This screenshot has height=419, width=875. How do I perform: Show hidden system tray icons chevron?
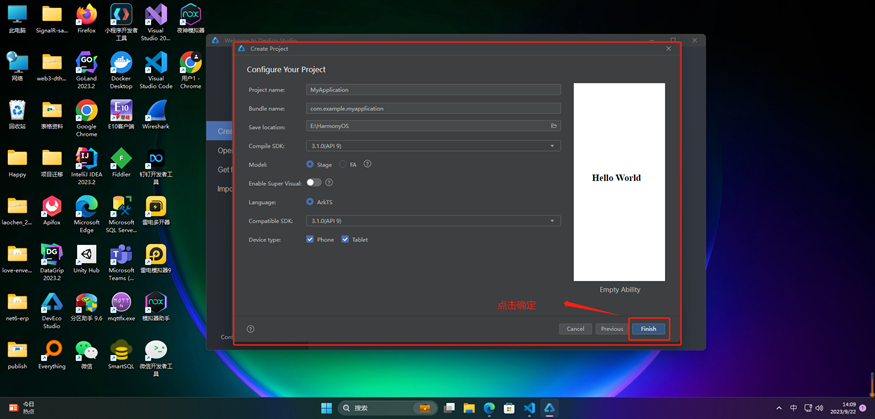pyautogui.click(x=779, y=408)
